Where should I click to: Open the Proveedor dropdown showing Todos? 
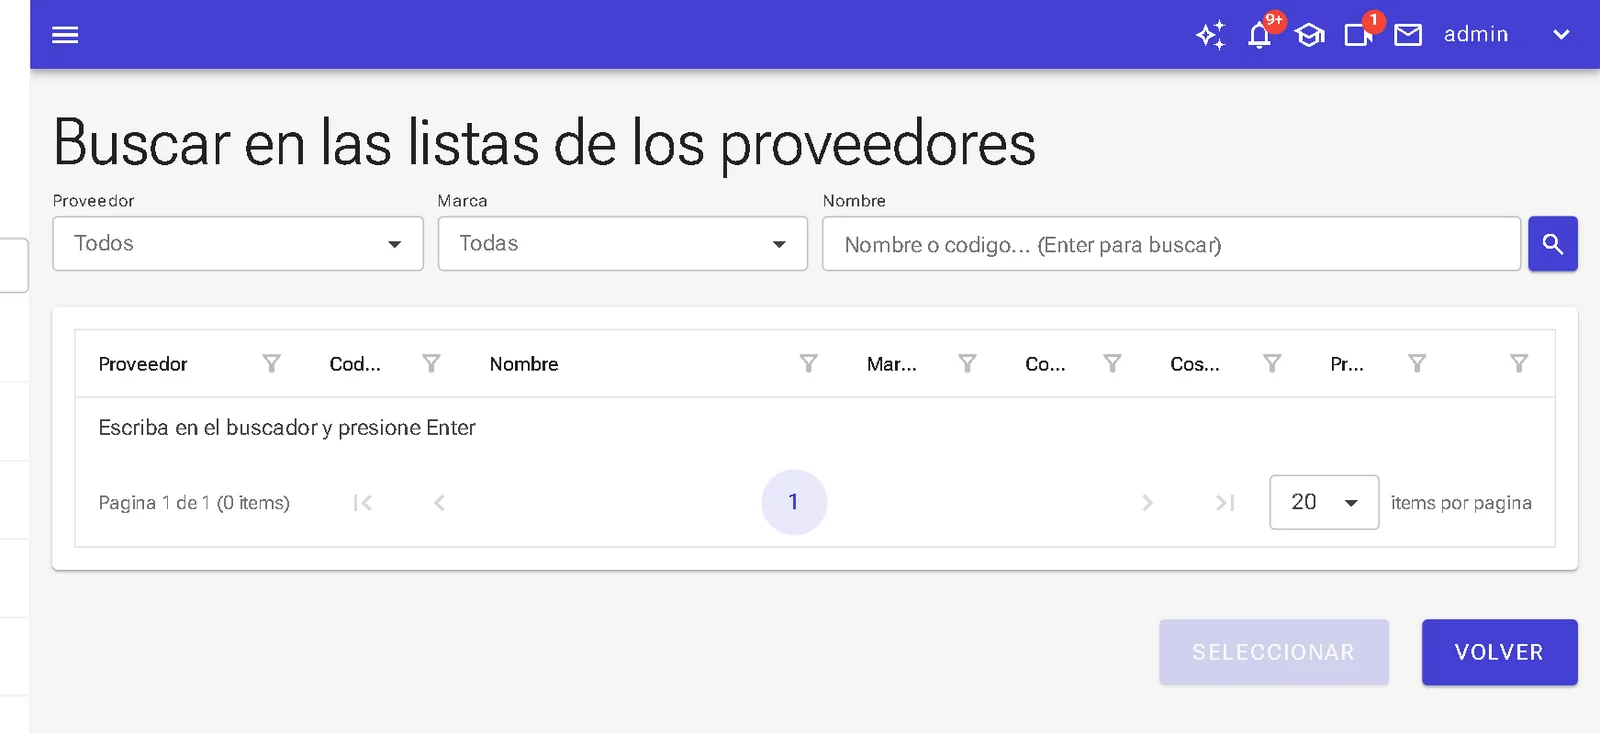[x=238, y=244]
